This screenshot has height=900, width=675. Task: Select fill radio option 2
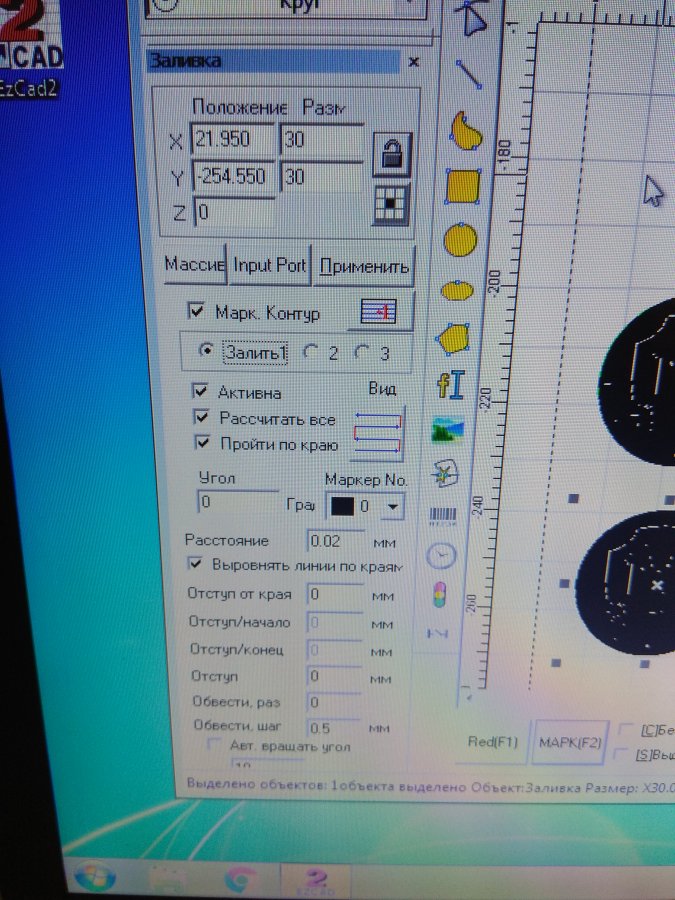(x=311, y=352)
